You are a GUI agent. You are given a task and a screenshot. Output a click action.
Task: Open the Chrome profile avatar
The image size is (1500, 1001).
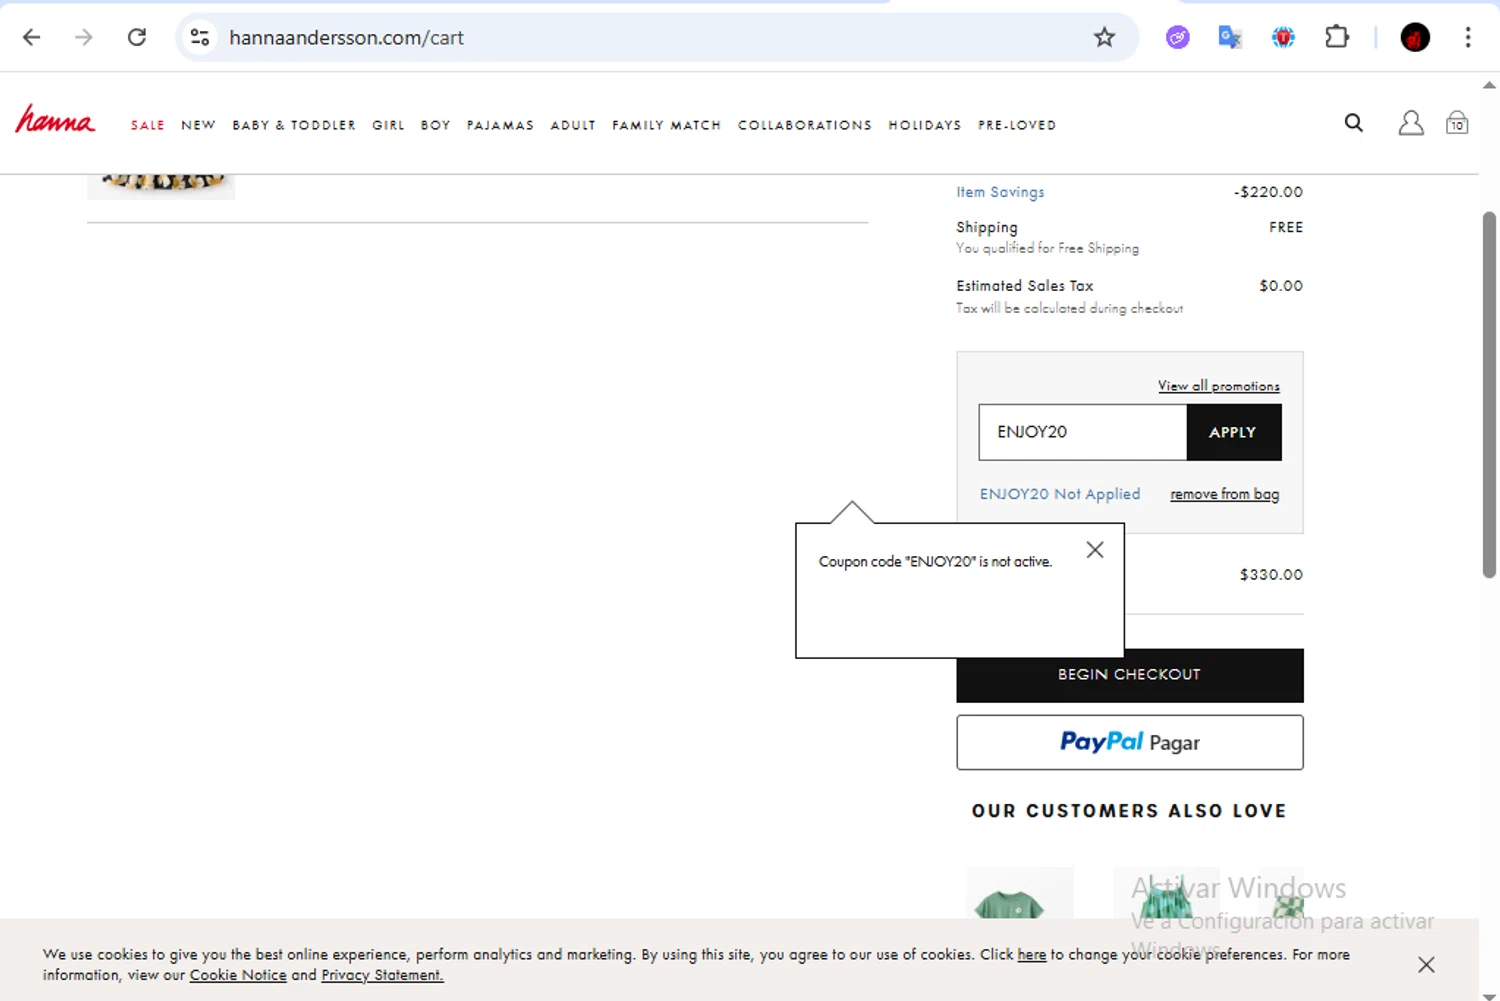[1415, 38]
